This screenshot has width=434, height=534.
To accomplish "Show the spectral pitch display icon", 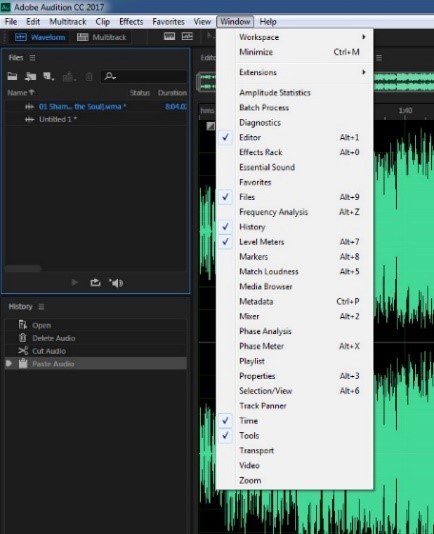I will coord(187,36).
